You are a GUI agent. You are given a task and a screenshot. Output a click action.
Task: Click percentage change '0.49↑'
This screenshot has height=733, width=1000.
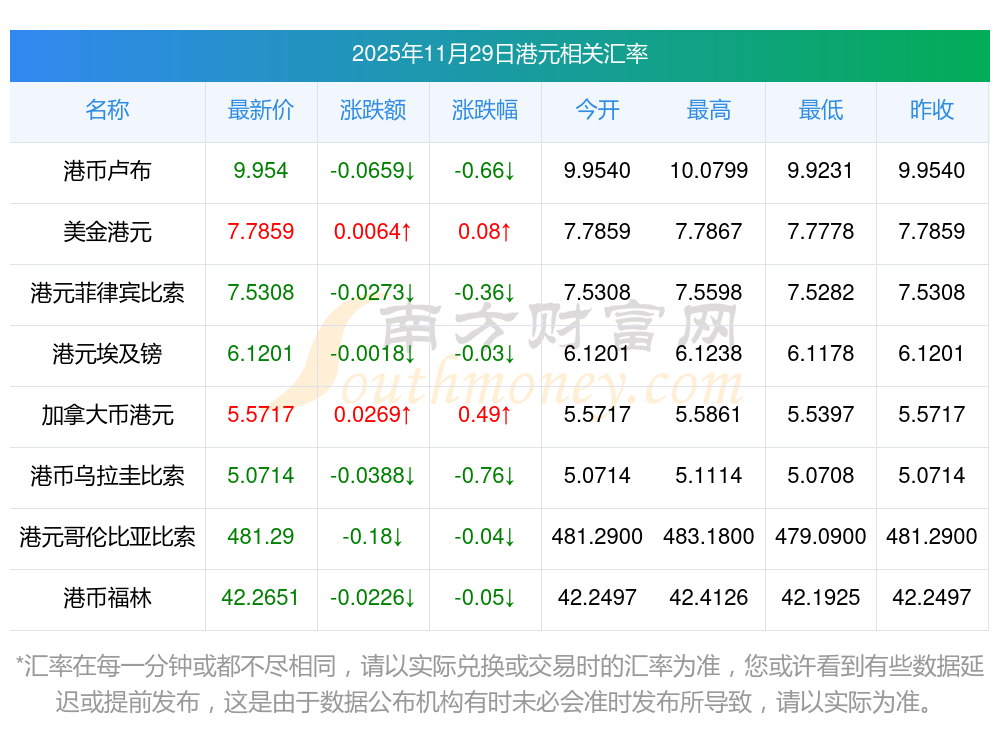point(485,415)
